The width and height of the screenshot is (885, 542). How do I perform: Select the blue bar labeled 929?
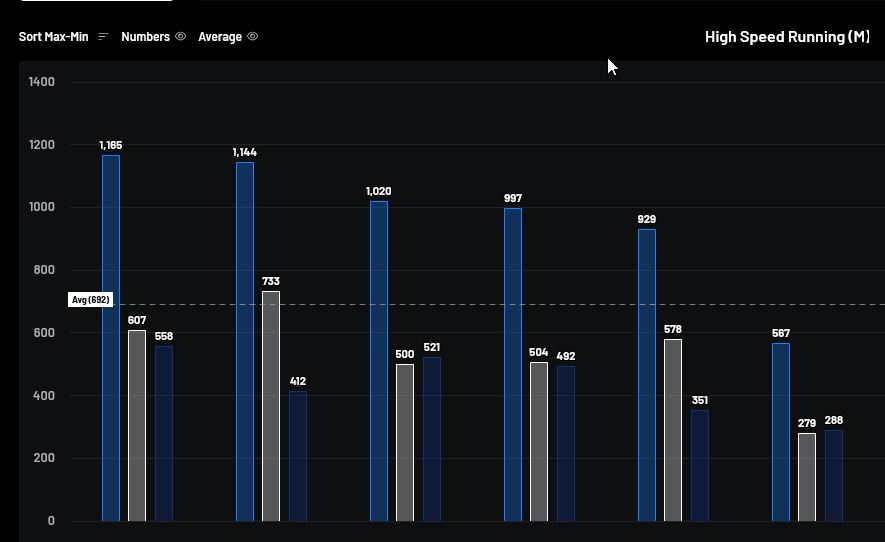[x=647, y=375]
